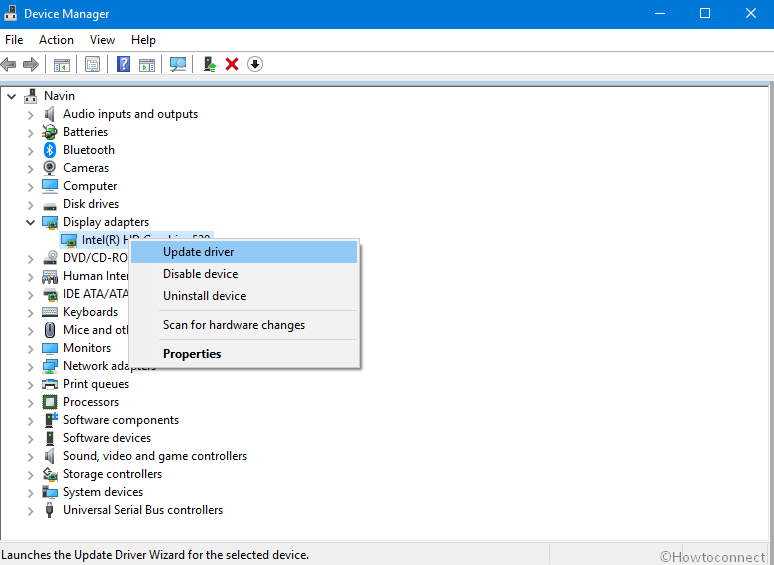Click the black down-arrow circle toolbar icon
The image size is (774, 565).
[255, 64]
